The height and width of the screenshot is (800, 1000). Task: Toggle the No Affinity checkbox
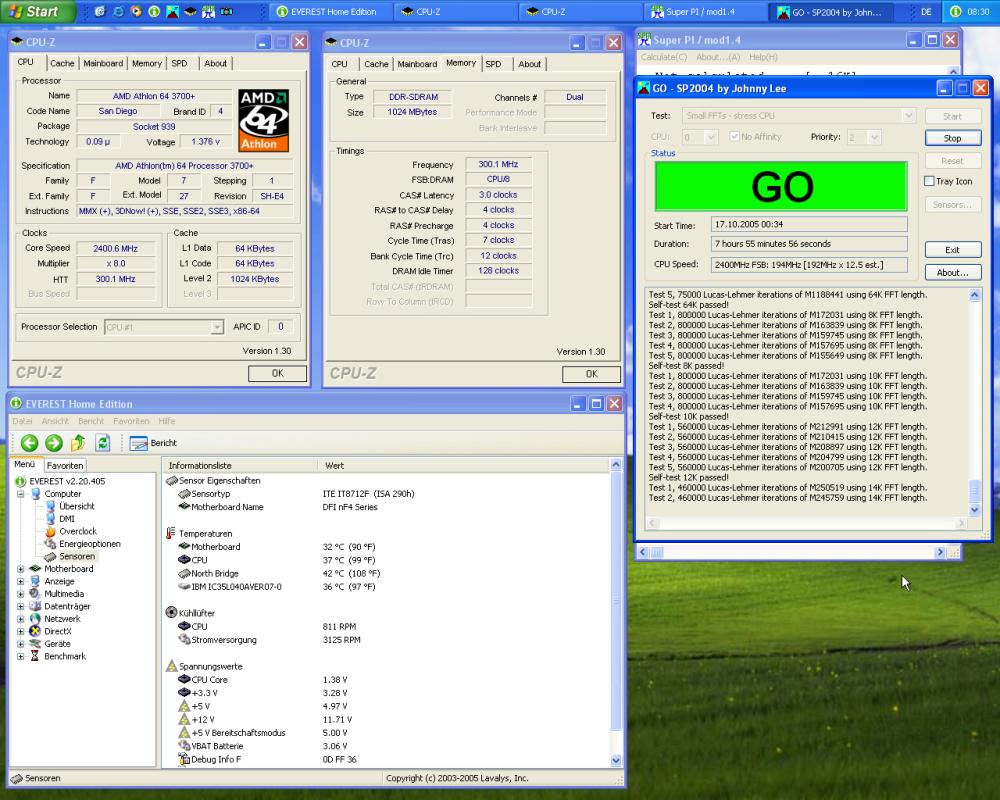(x=734, y=137)
